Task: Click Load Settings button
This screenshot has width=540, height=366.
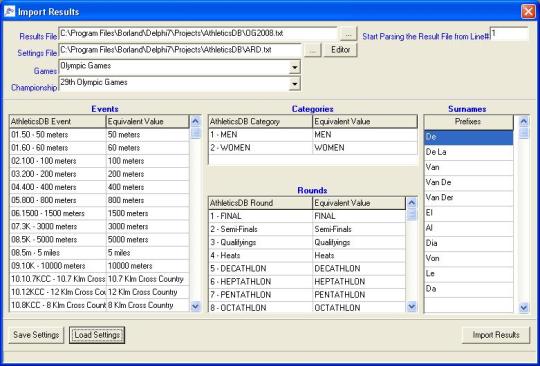Action: [97, 335]
